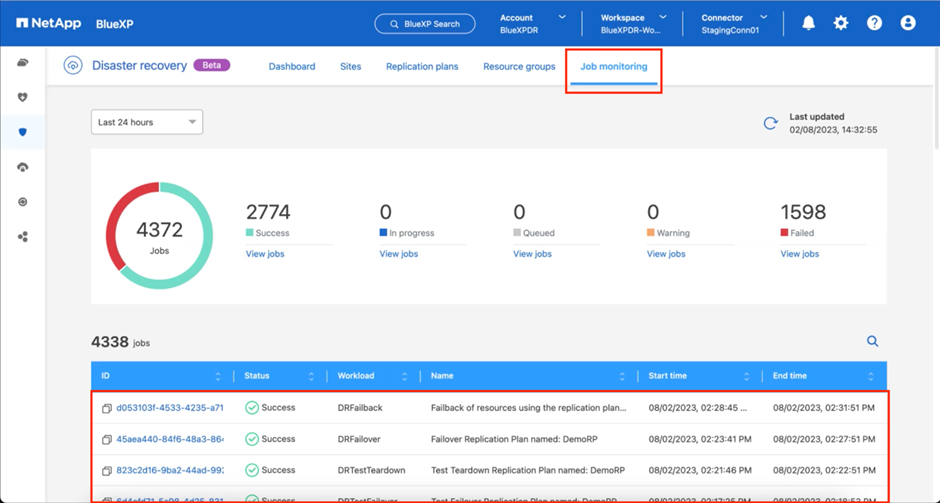Expand the Last 24 hours dropdown
This screenshot has height=503, width=940.
pos(147,122)
